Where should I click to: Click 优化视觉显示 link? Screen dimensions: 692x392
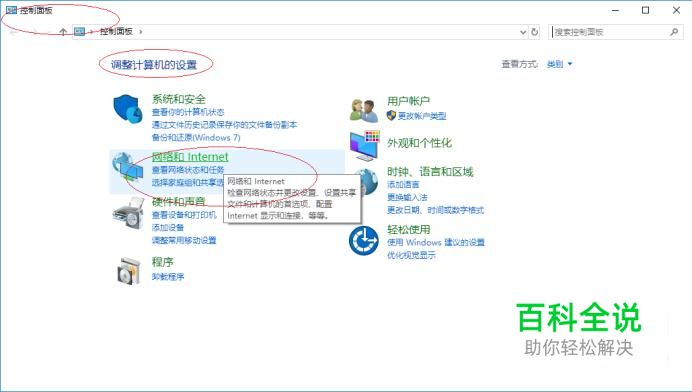click(x=411, y=255)
